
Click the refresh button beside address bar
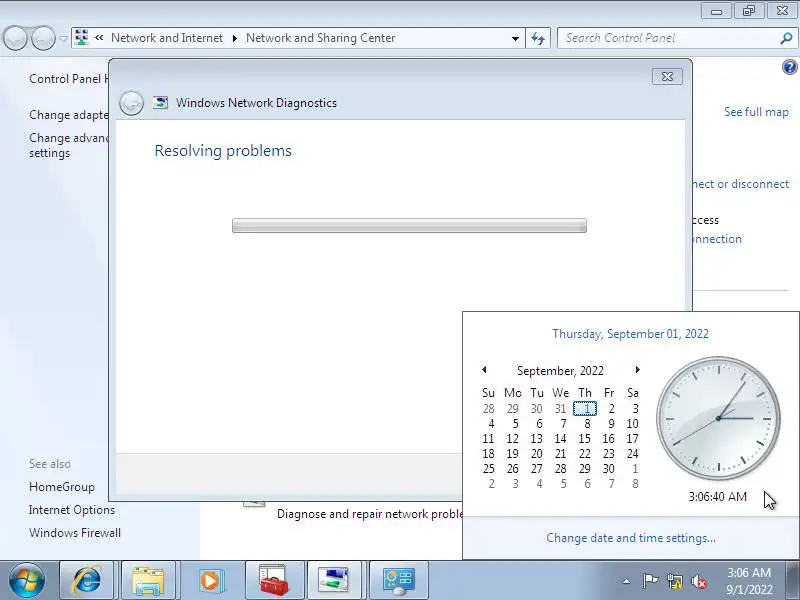pos(538,38)
